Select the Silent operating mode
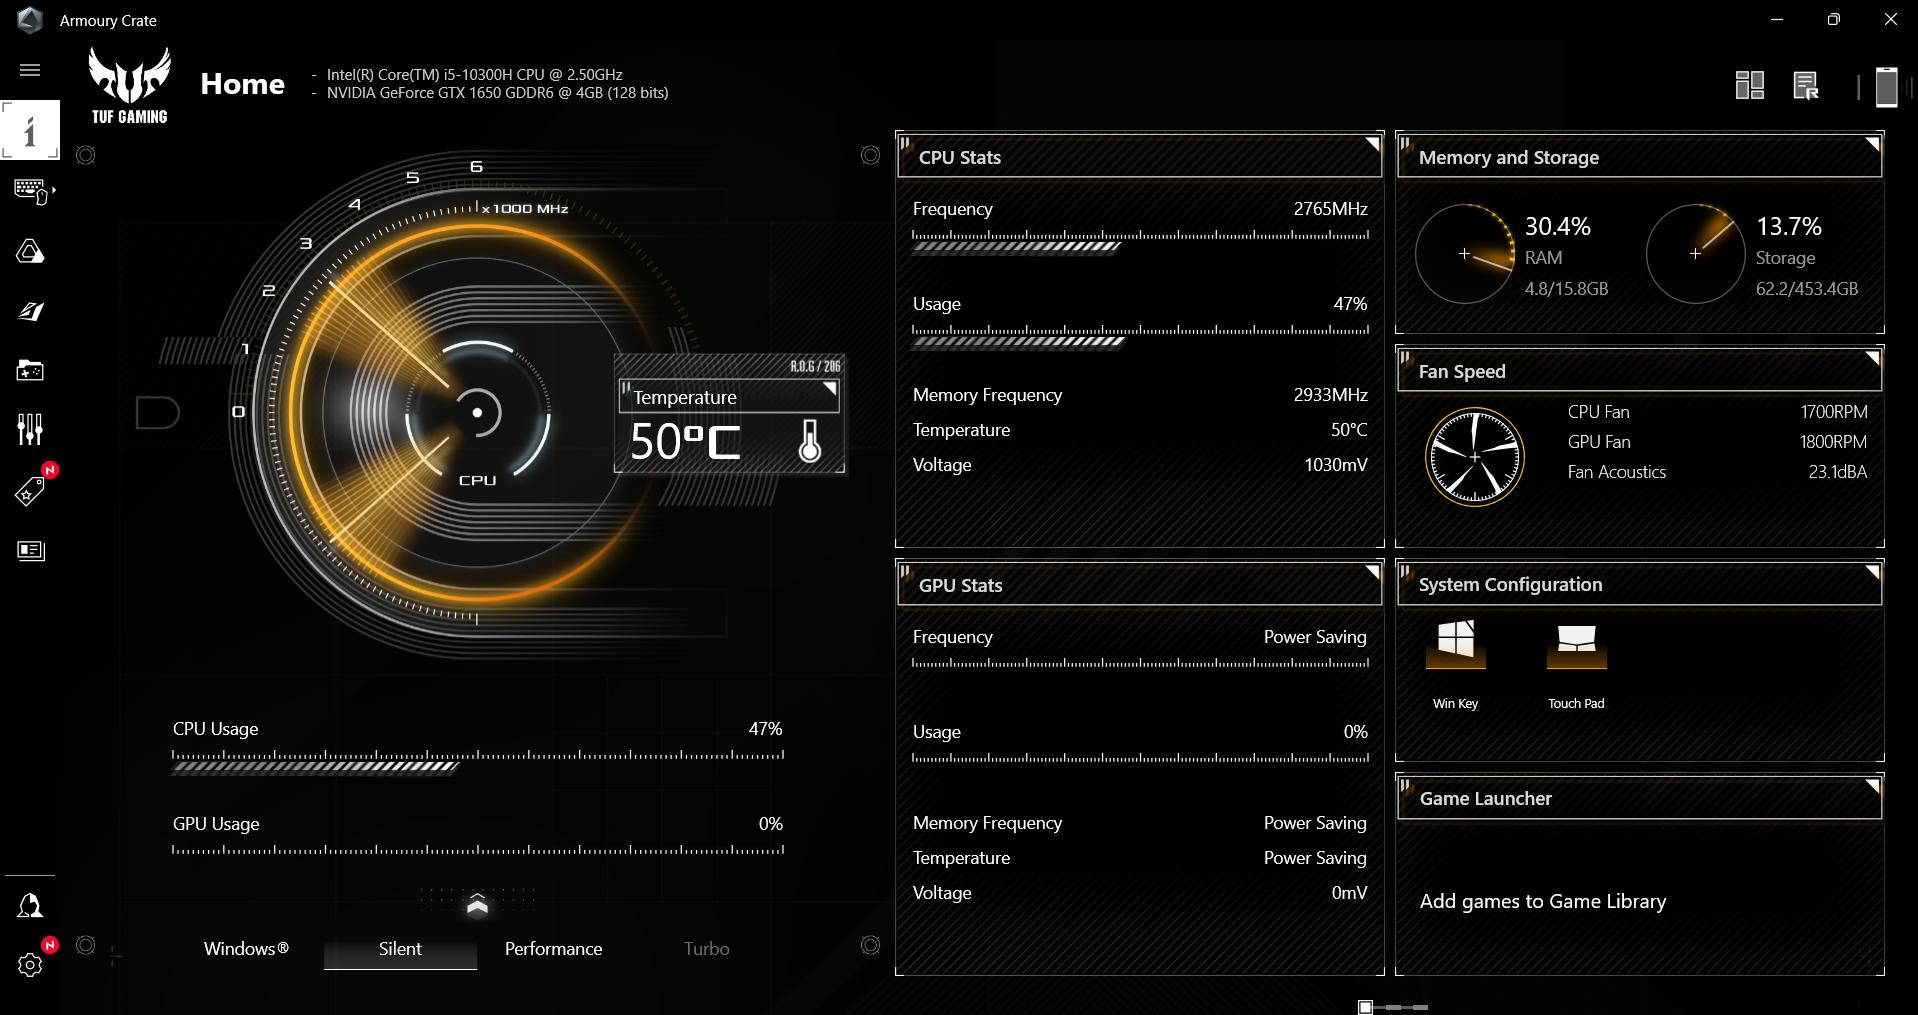Image resolution: width=1918 pixels, height=1015 pixels. pos(400,948)
